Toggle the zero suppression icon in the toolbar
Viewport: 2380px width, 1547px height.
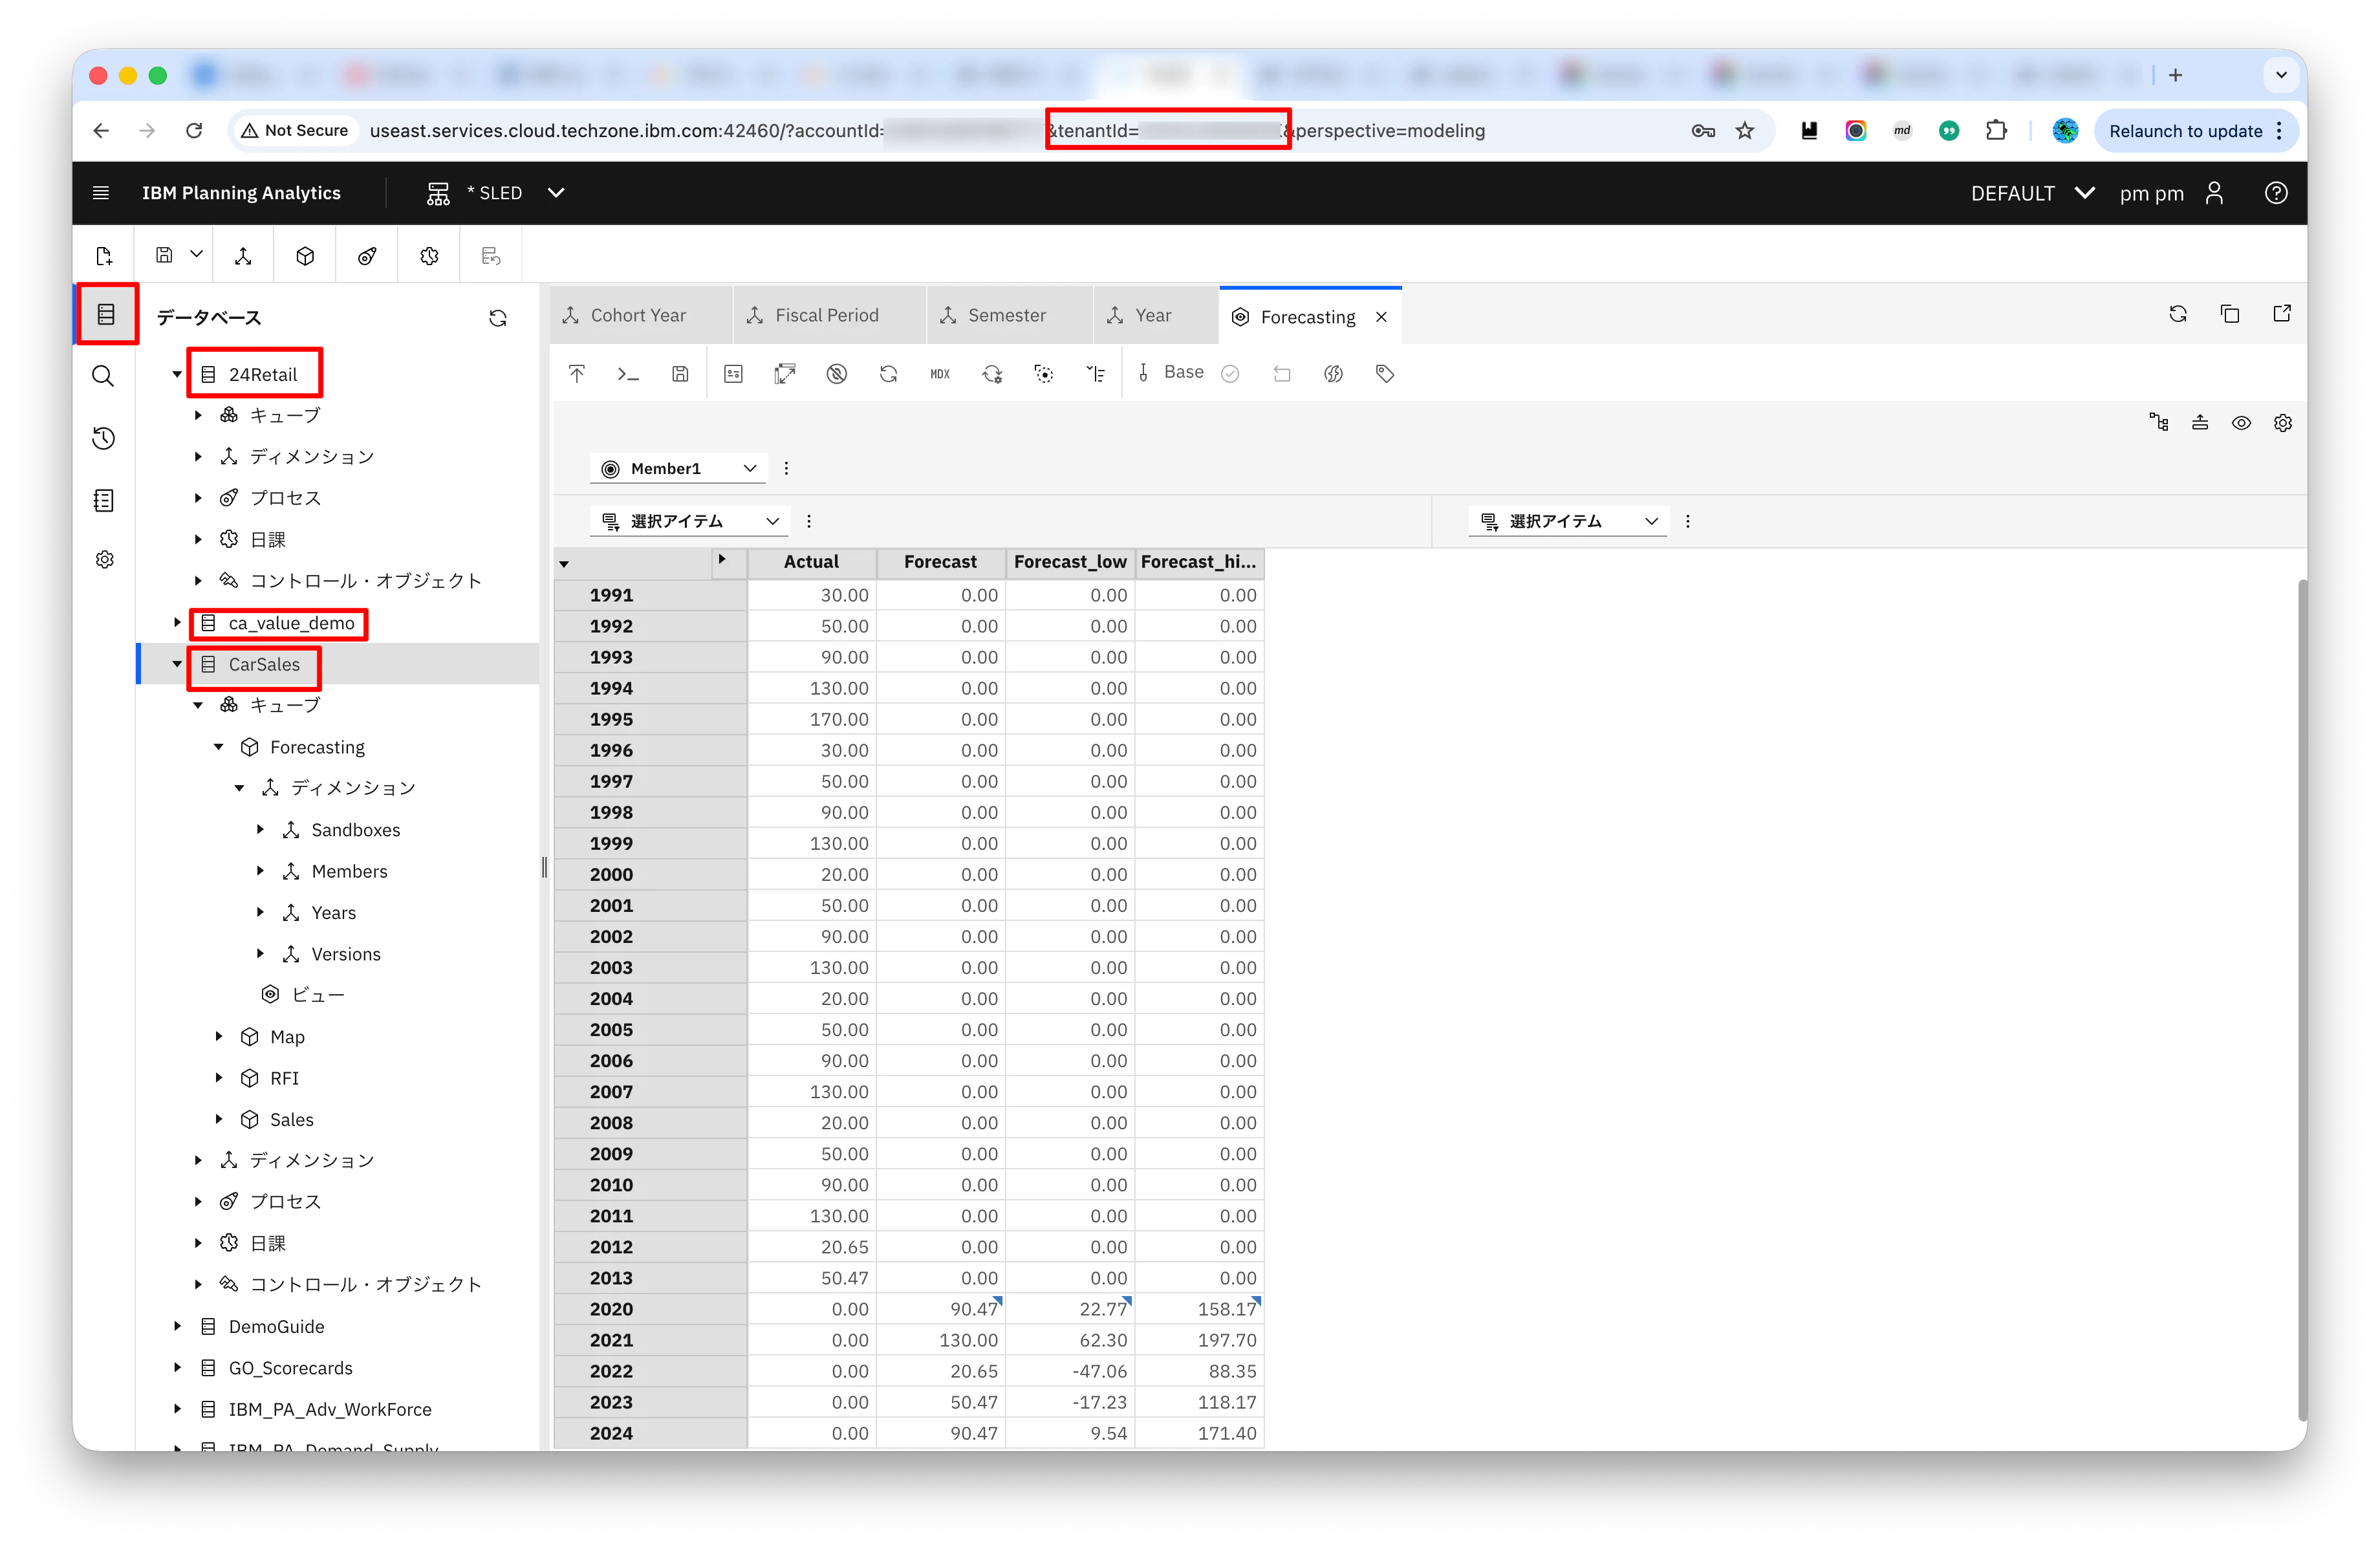(837, 374)
